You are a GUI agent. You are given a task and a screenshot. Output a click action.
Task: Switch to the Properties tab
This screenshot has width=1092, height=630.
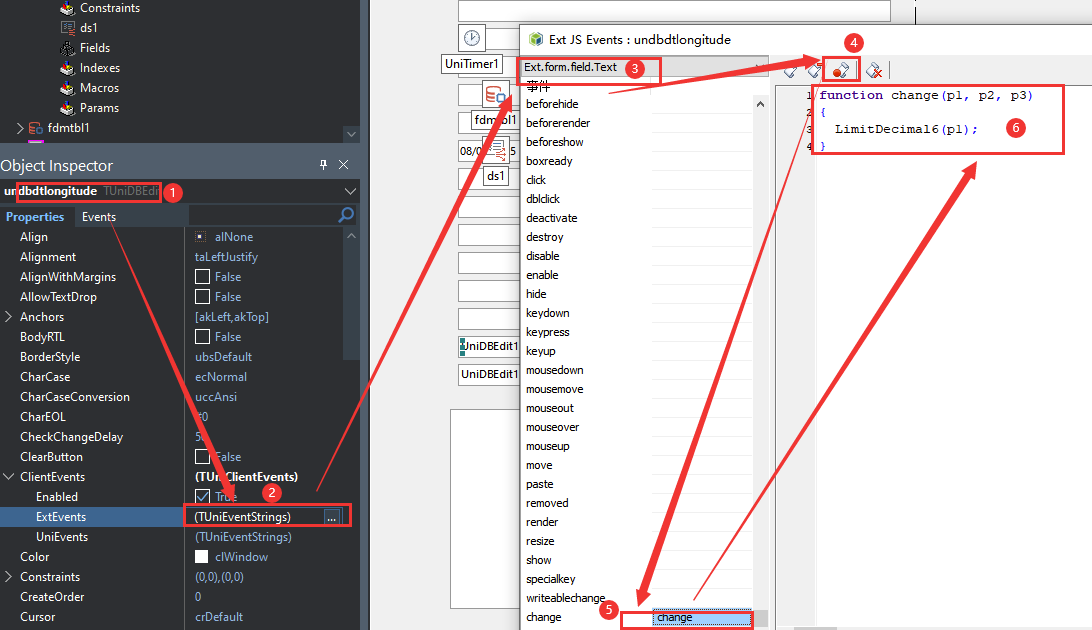coord(35,216)
